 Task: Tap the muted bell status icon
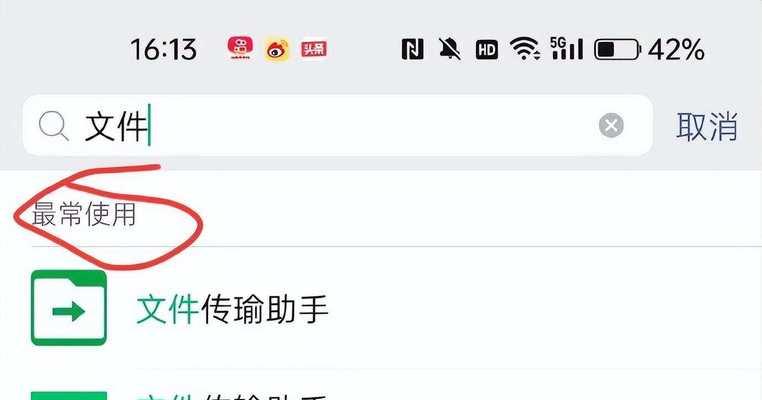(450, 49)
